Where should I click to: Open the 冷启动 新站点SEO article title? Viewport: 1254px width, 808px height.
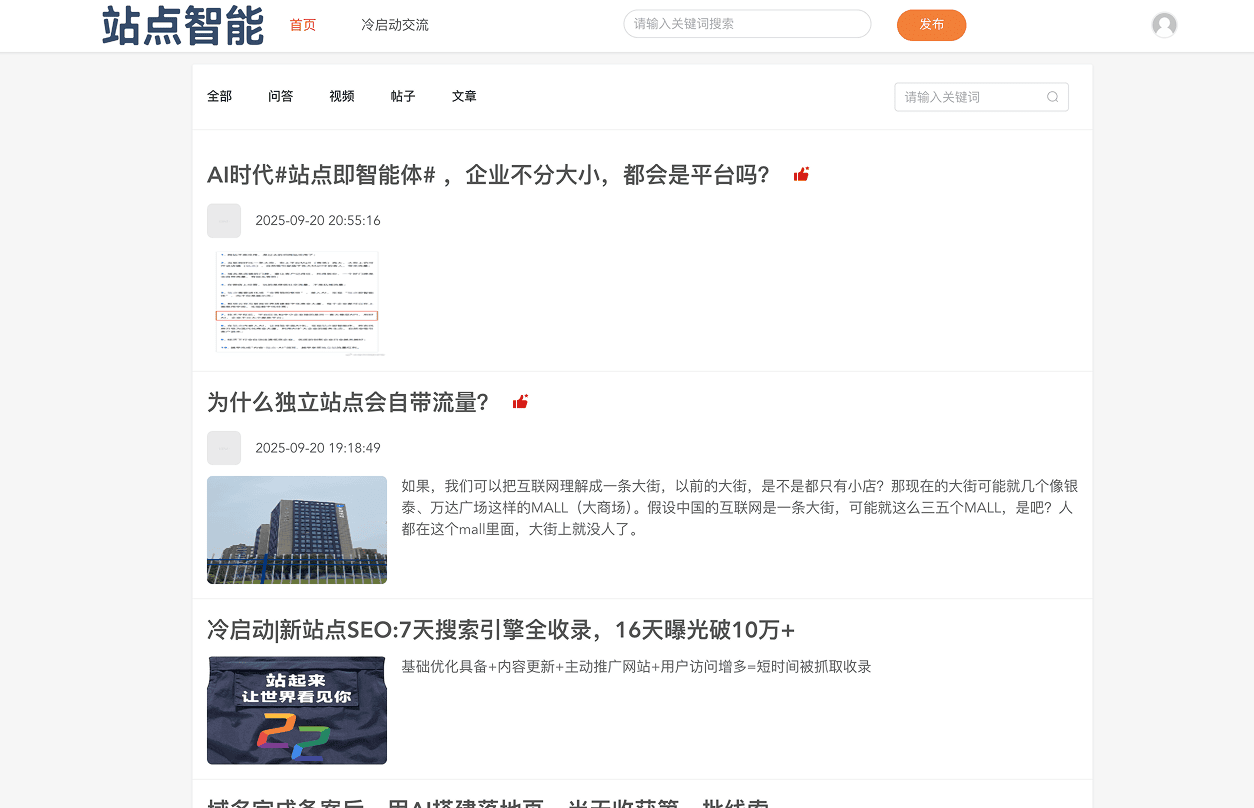501,630
